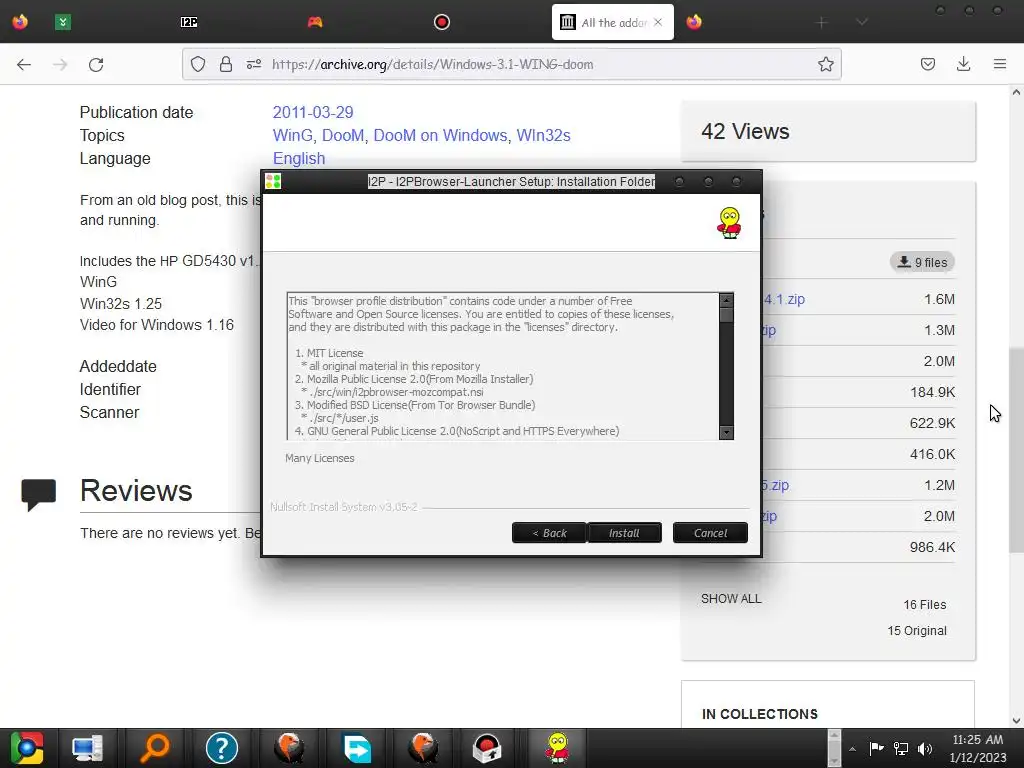
Task: Click the I2P mascot logo in the installer header
Action: pyautogui.click(x=729, y=223)
